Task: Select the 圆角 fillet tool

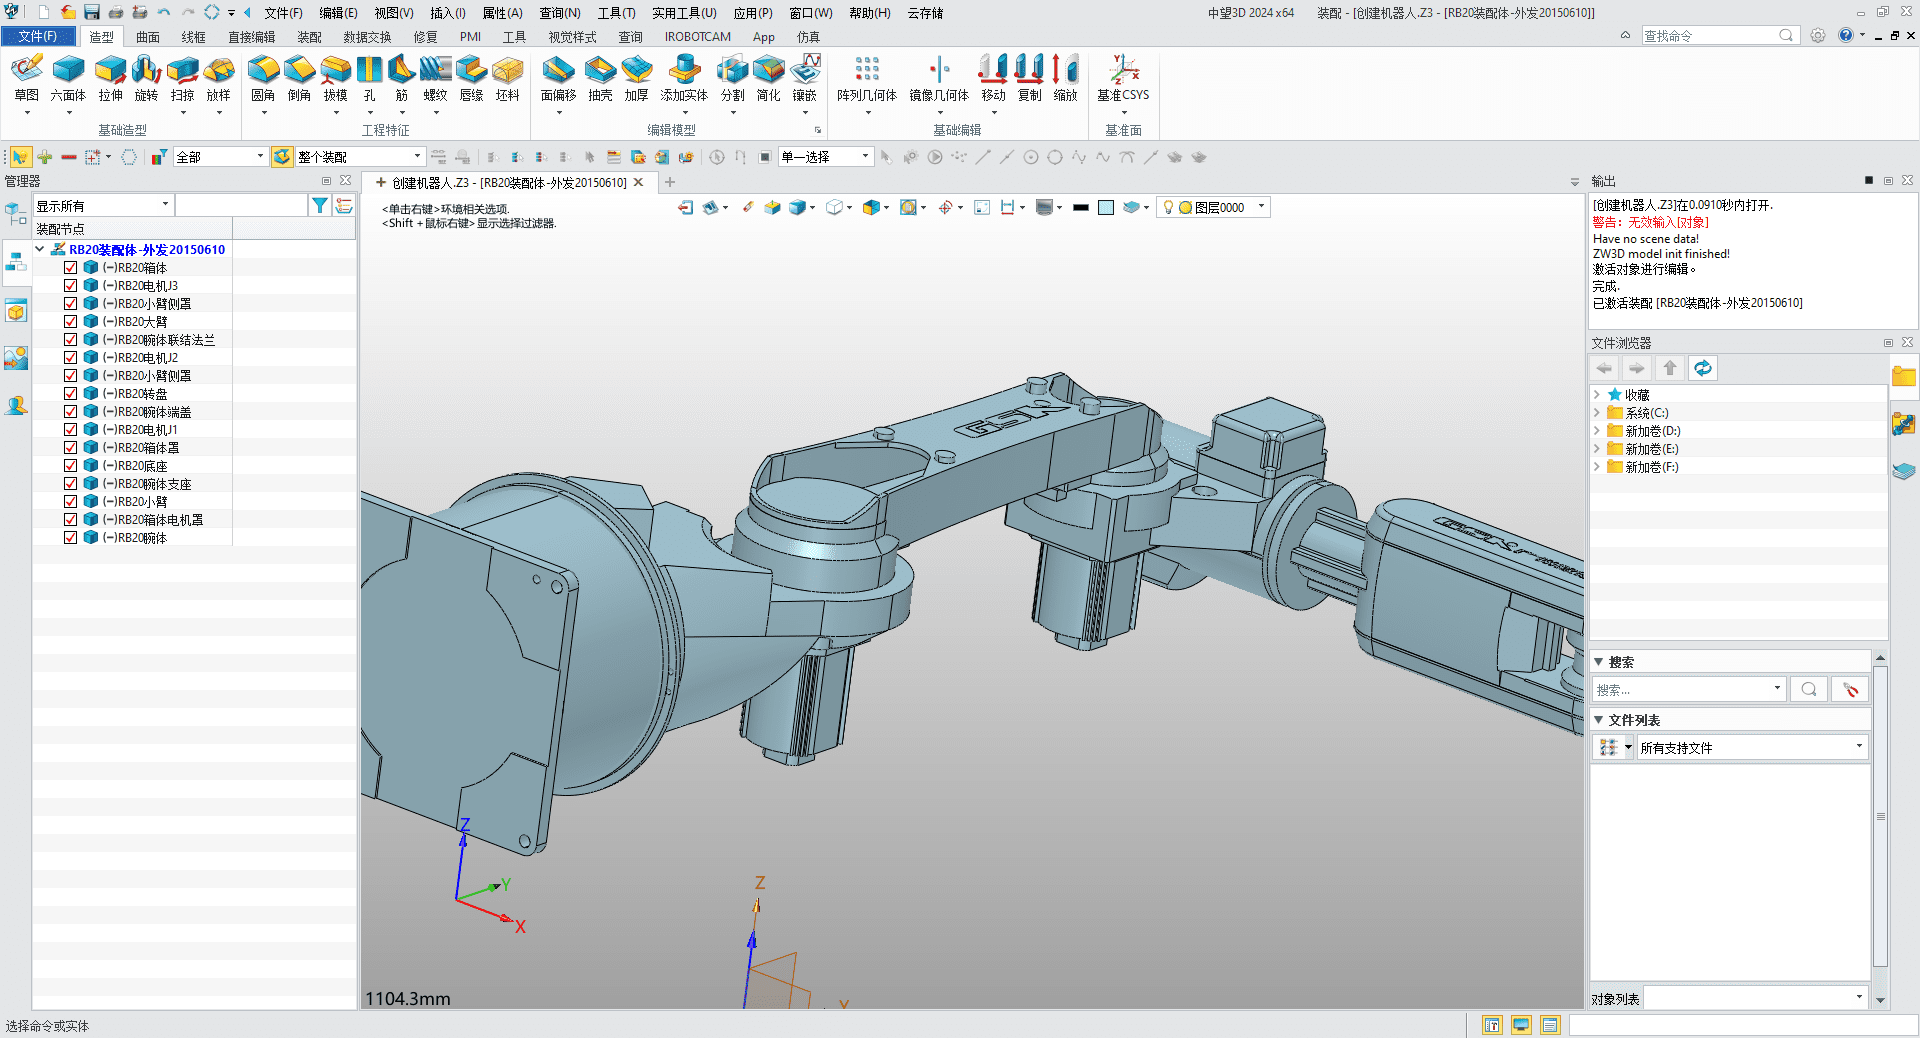Action: tap(263, 78)
